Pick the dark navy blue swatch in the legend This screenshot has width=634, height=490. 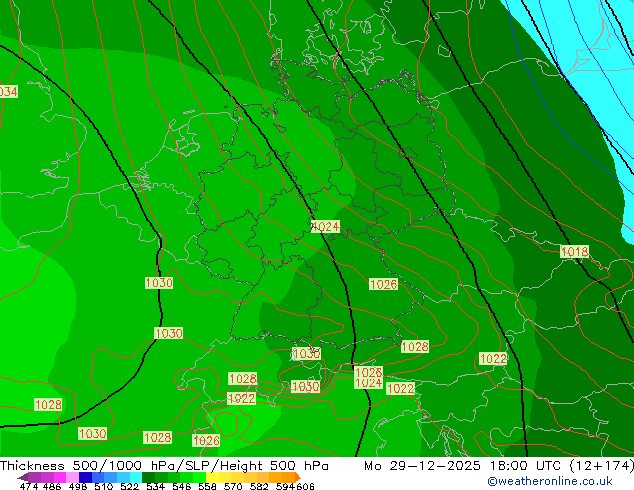click(85, 477)
